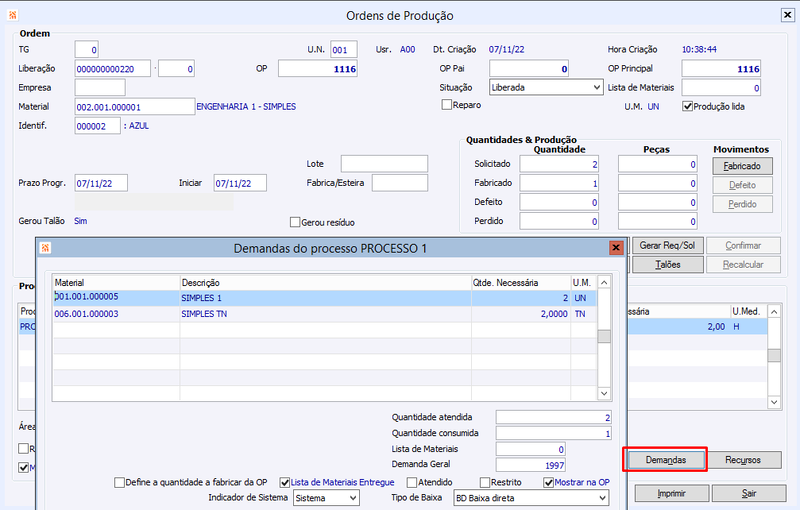Click the Prazo Progr. date field
This screenshot has width=800, height=510.
[x=101, y=183]
